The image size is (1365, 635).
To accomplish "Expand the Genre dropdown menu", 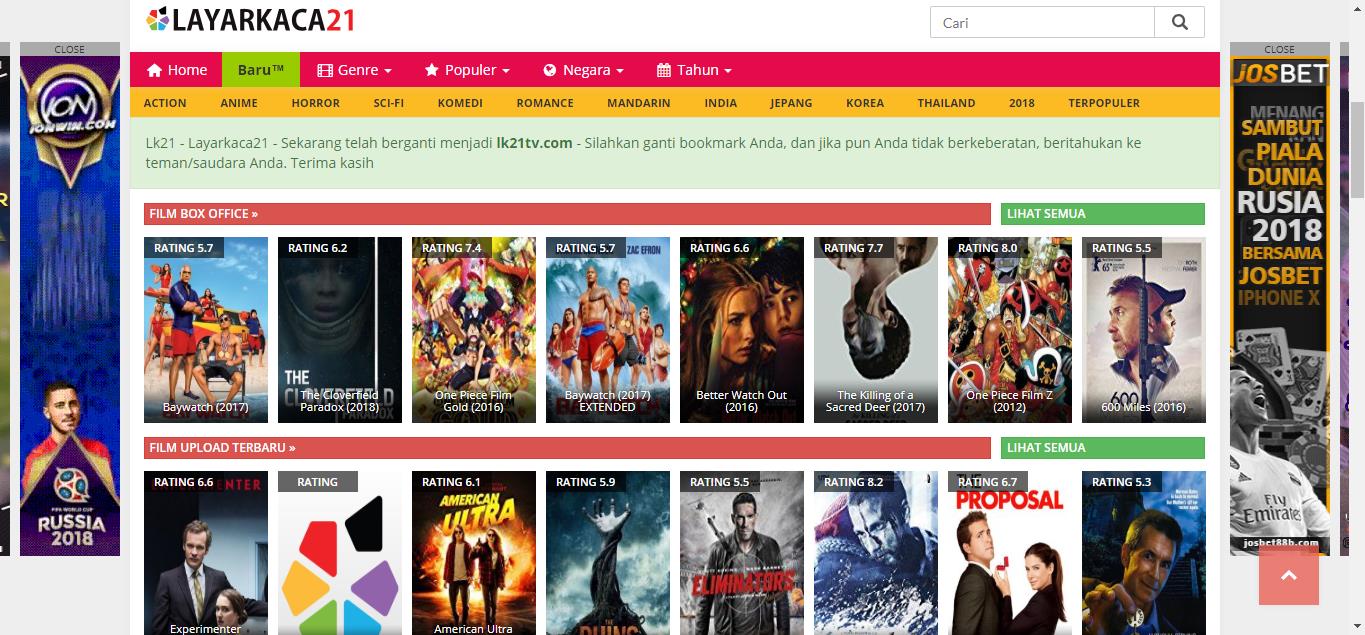I will point(354,70).
